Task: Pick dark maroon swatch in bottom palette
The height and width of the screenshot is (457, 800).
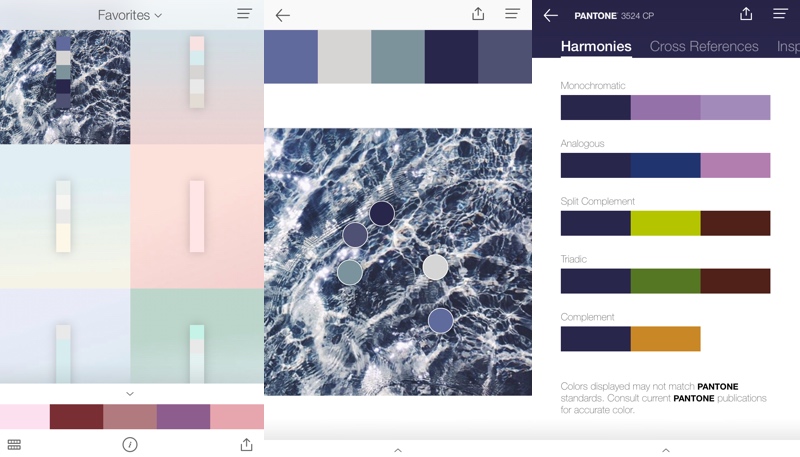Action: 77,417
